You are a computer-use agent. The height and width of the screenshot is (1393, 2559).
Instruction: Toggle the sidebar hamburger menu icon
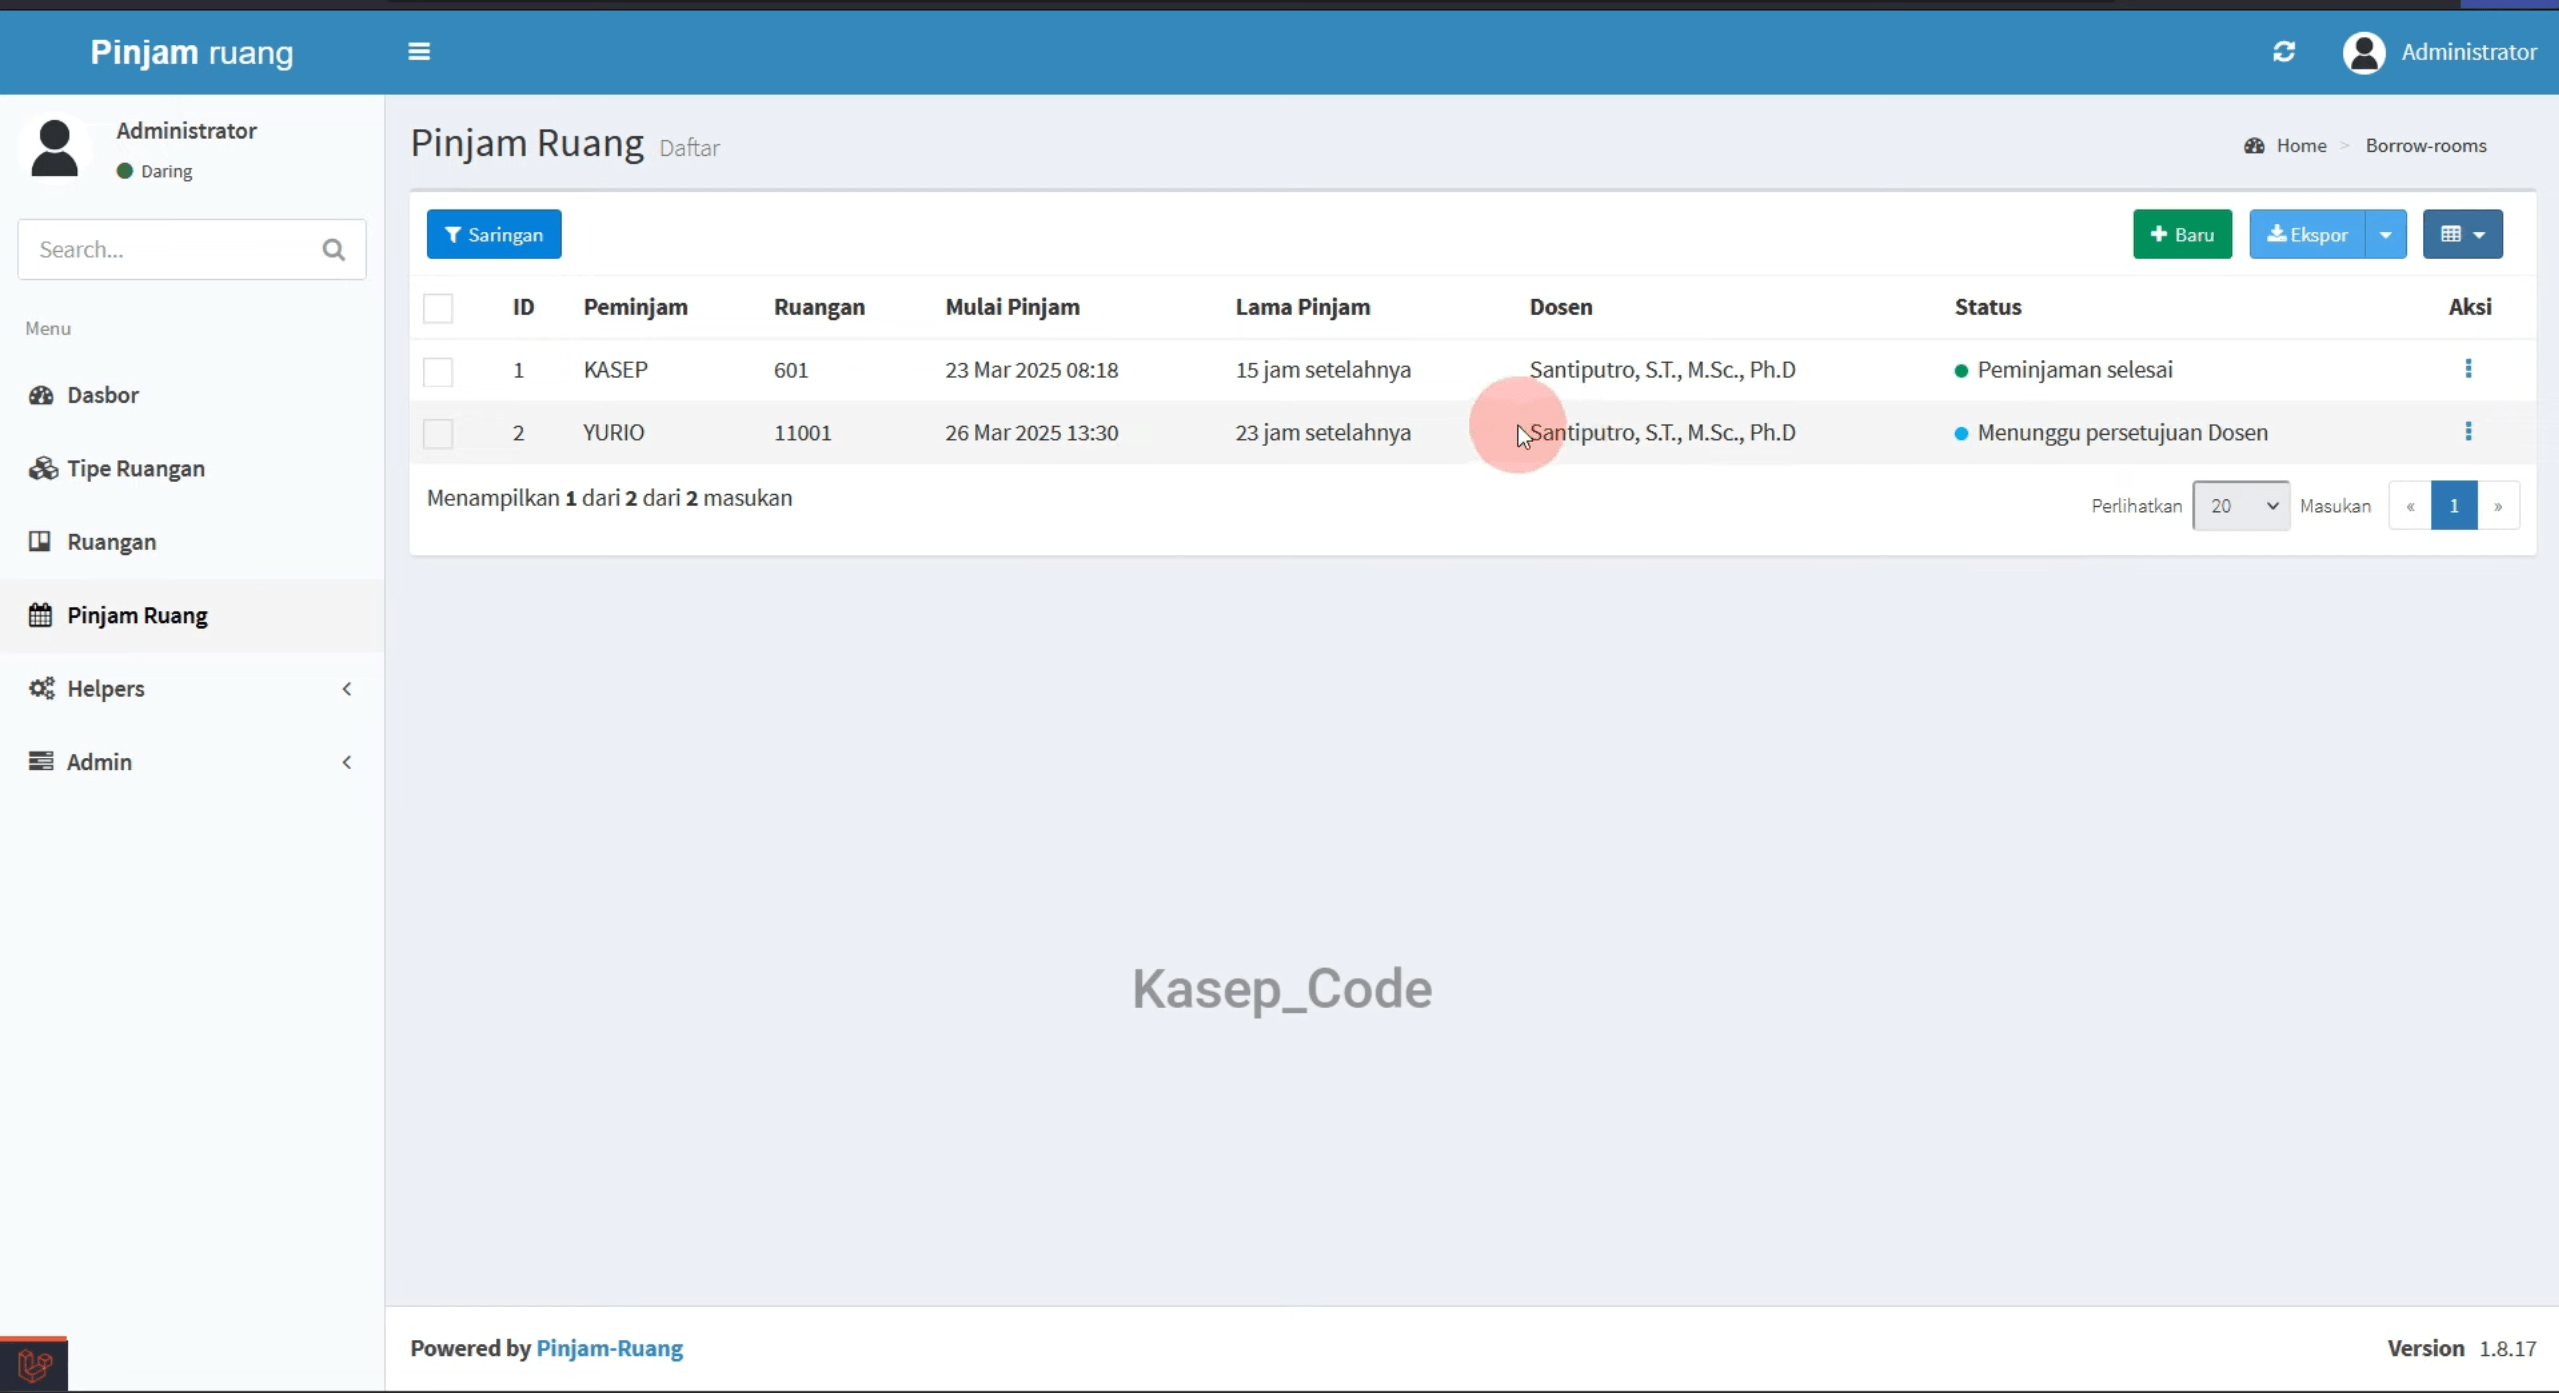419,51
